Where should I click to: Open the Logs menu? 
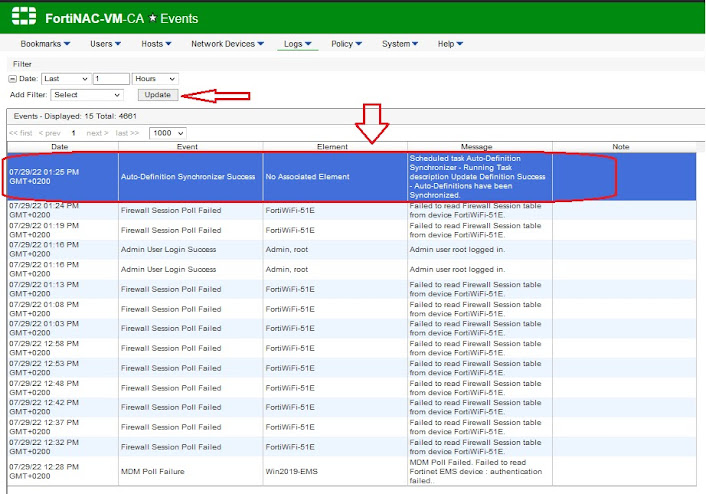tap(298, 44)
